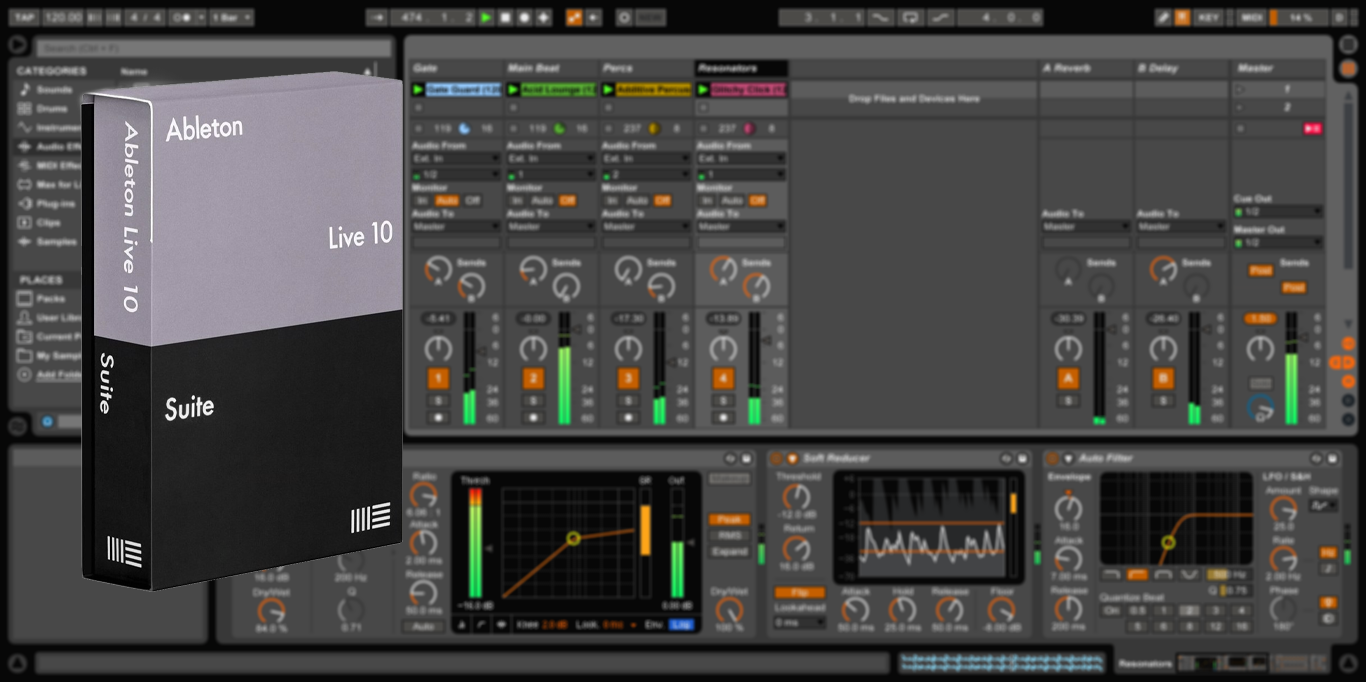Click Expand mode button in compressor

coord(729,552)
